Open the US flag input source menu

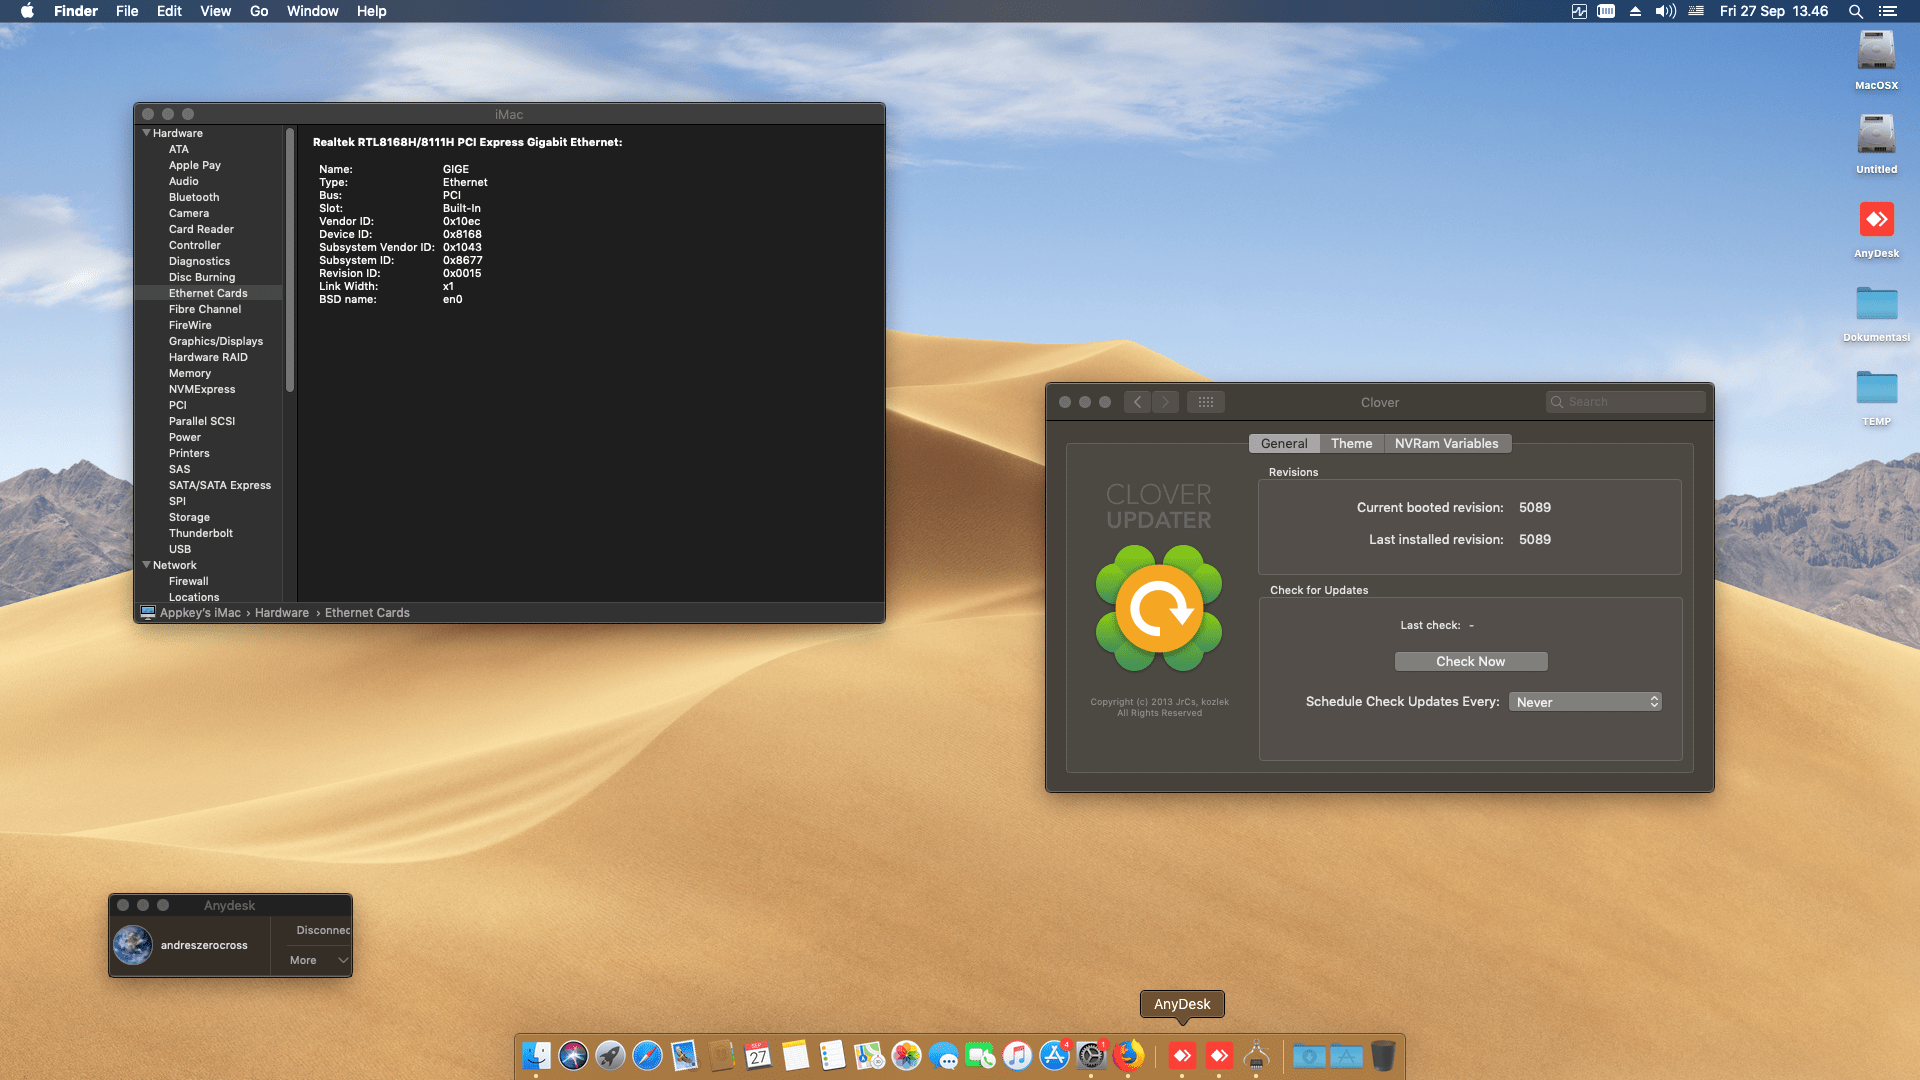pyautogui.click(x=1696, y=11)
